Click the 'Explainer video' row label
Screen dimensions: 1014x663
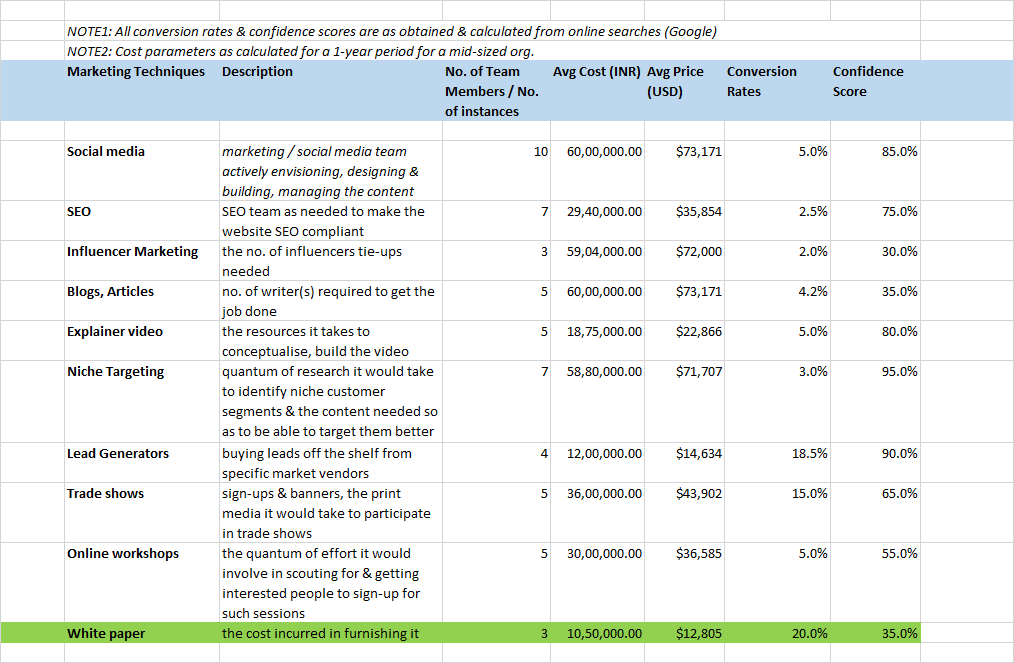coord(115,332)
